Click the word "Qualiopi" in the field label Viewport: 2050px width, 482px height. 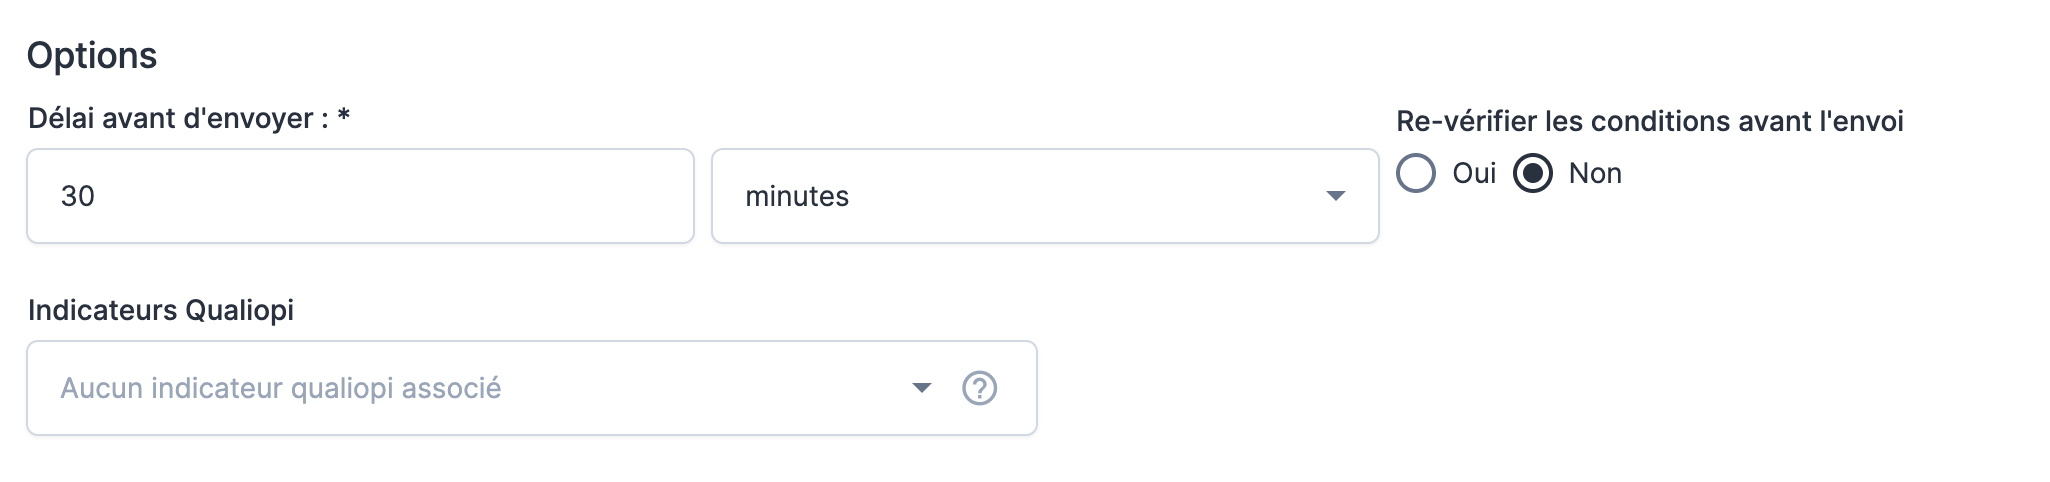tap(240, 310)
